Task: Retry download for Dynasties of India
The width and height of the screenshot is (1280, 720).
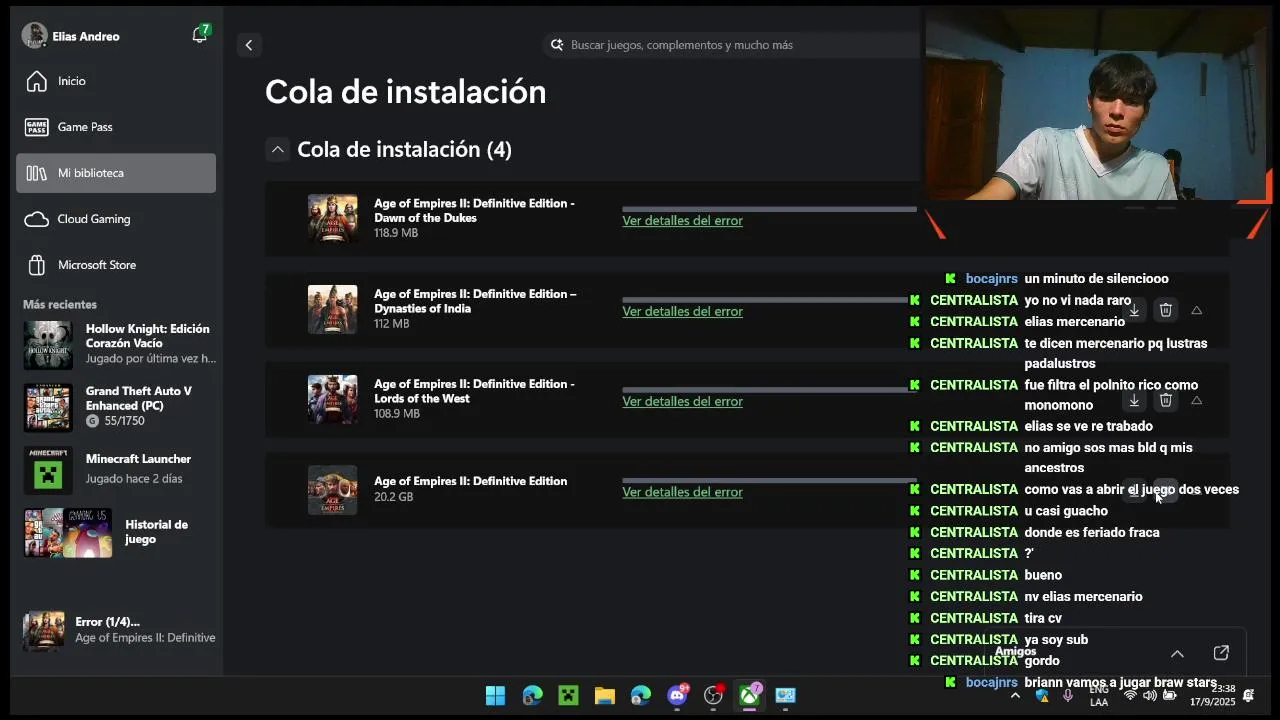Action: pyautogui.click(x=1134, y=311)
